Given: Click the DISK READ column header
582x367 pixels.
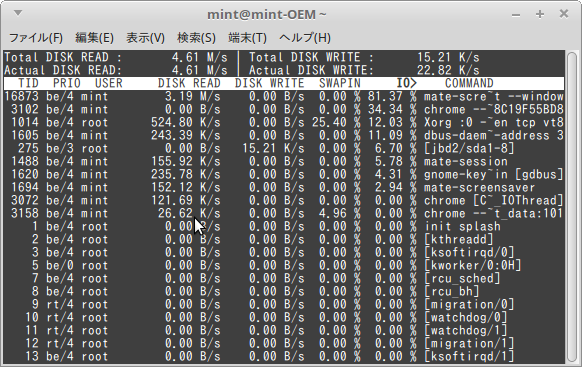Looking at the screenshot, I should coord(189,83).
